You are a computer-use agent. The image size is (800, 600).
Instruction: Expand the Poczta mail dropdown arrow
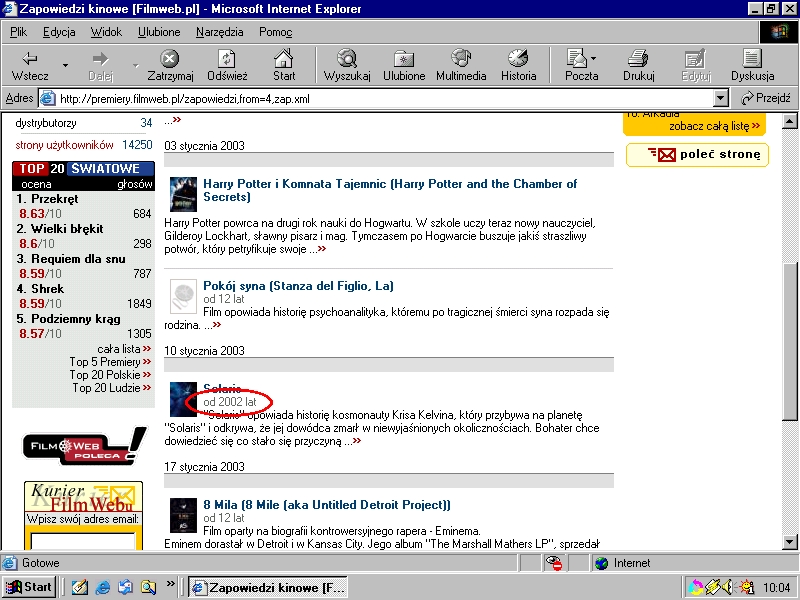click(593, 58)
